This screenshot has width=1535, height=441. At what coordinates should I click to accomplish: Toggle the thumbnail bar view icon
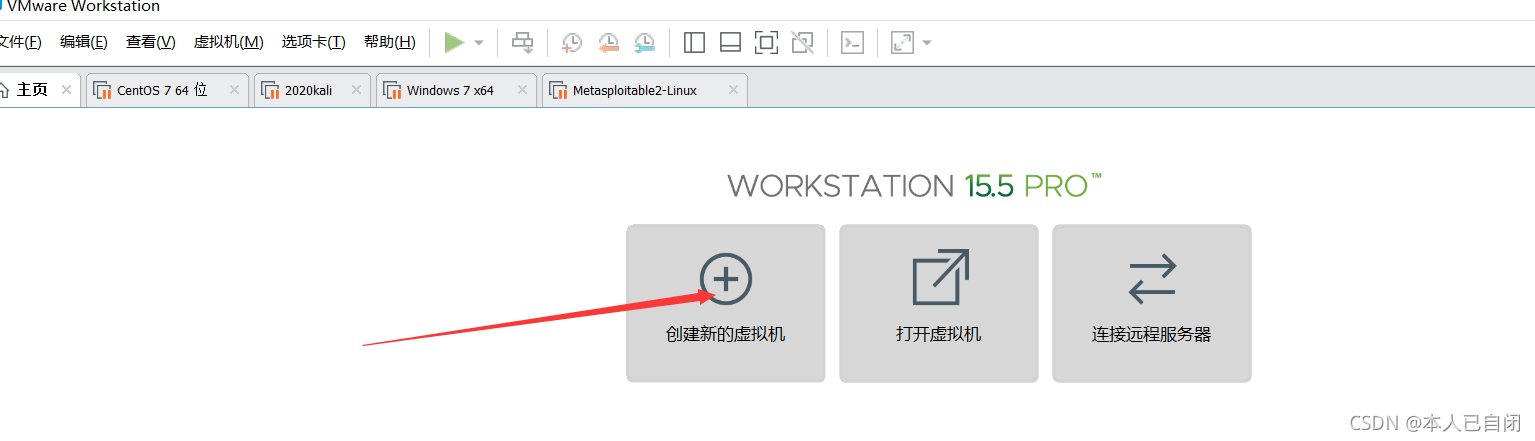(x=730, y=42)
